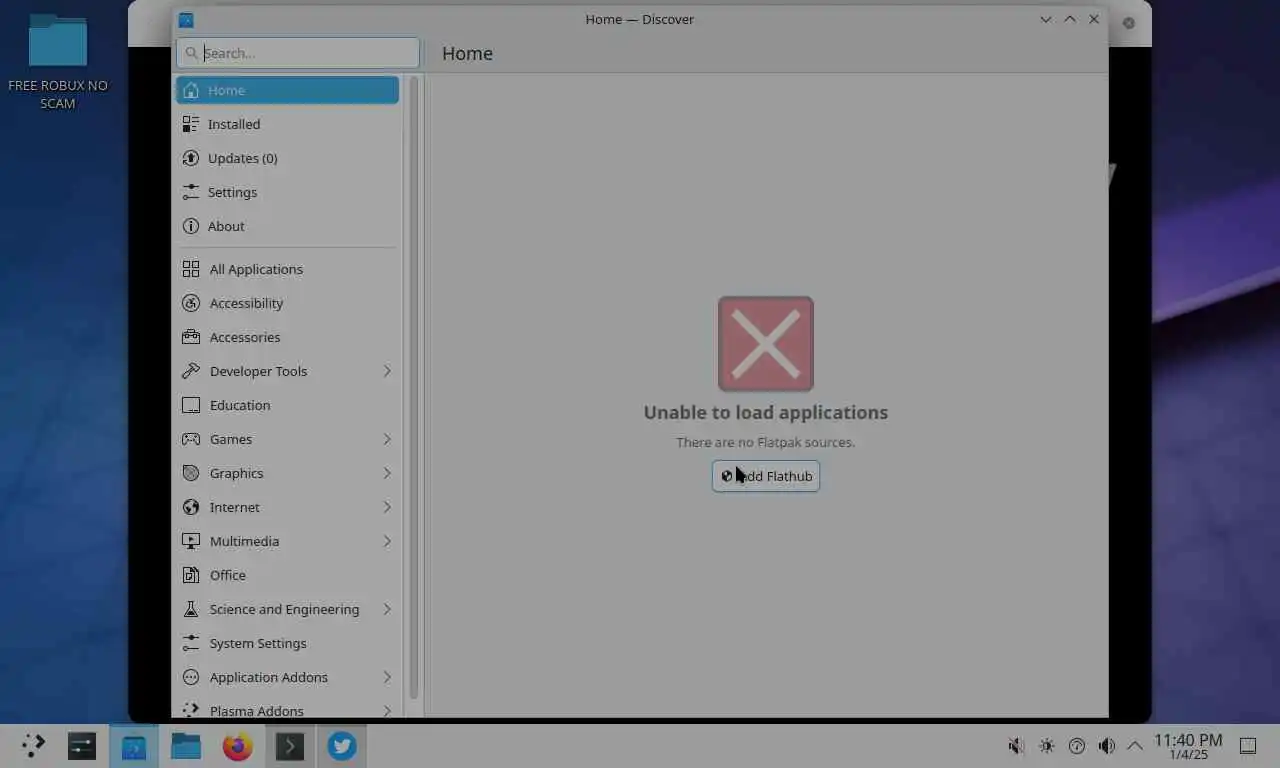Screen dimensions: 1280x768
Task: Open the Twitter app in the taskbar
Action: [x=342, y=746]
